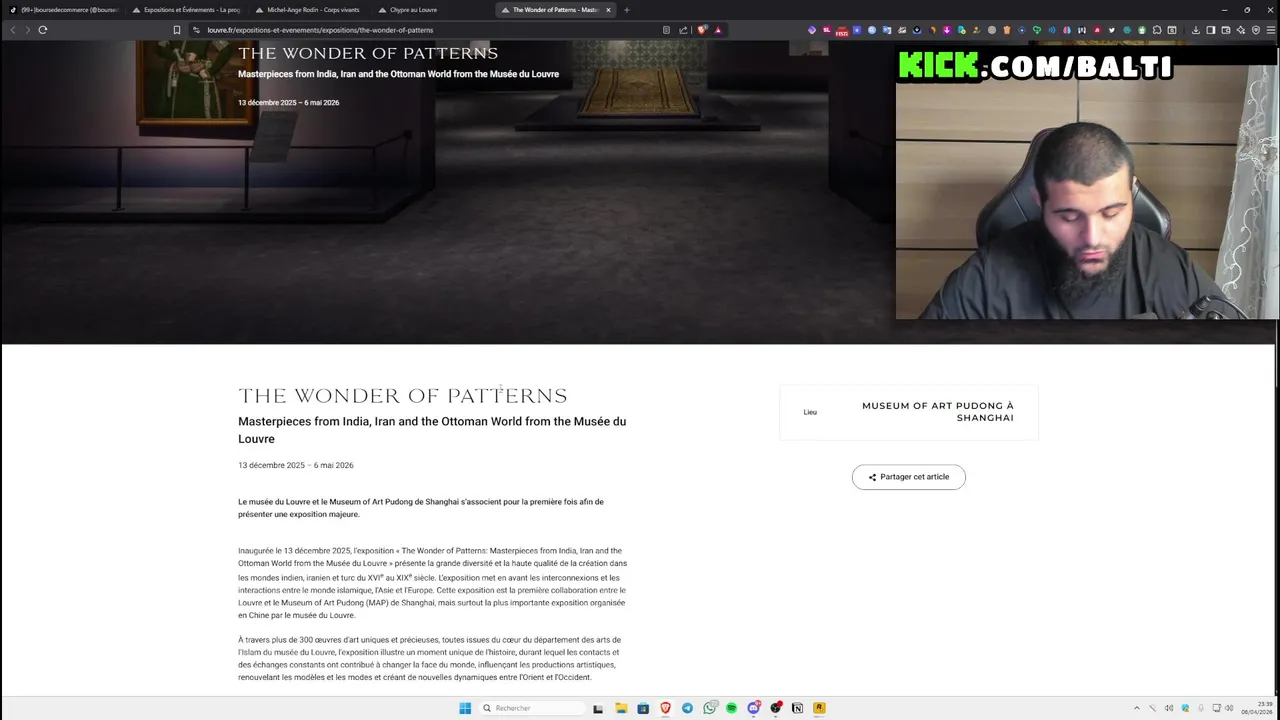Open WhatsApp from the taskbar

709,708
